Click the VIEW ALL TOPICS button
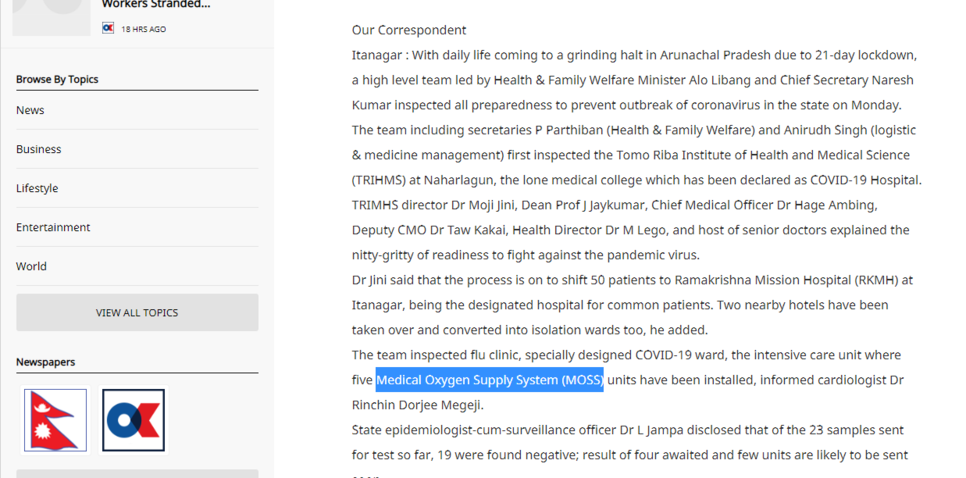 tap(137, 312)
